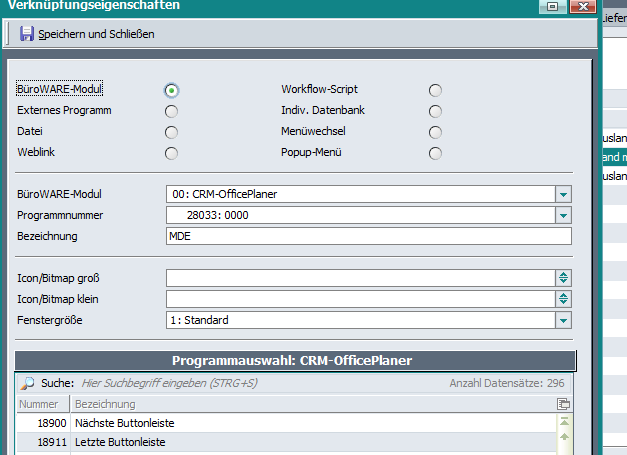This screenshot has height=455, width=627.
Task: Select the Externes Programm radio button
Action: click(172, 111)
